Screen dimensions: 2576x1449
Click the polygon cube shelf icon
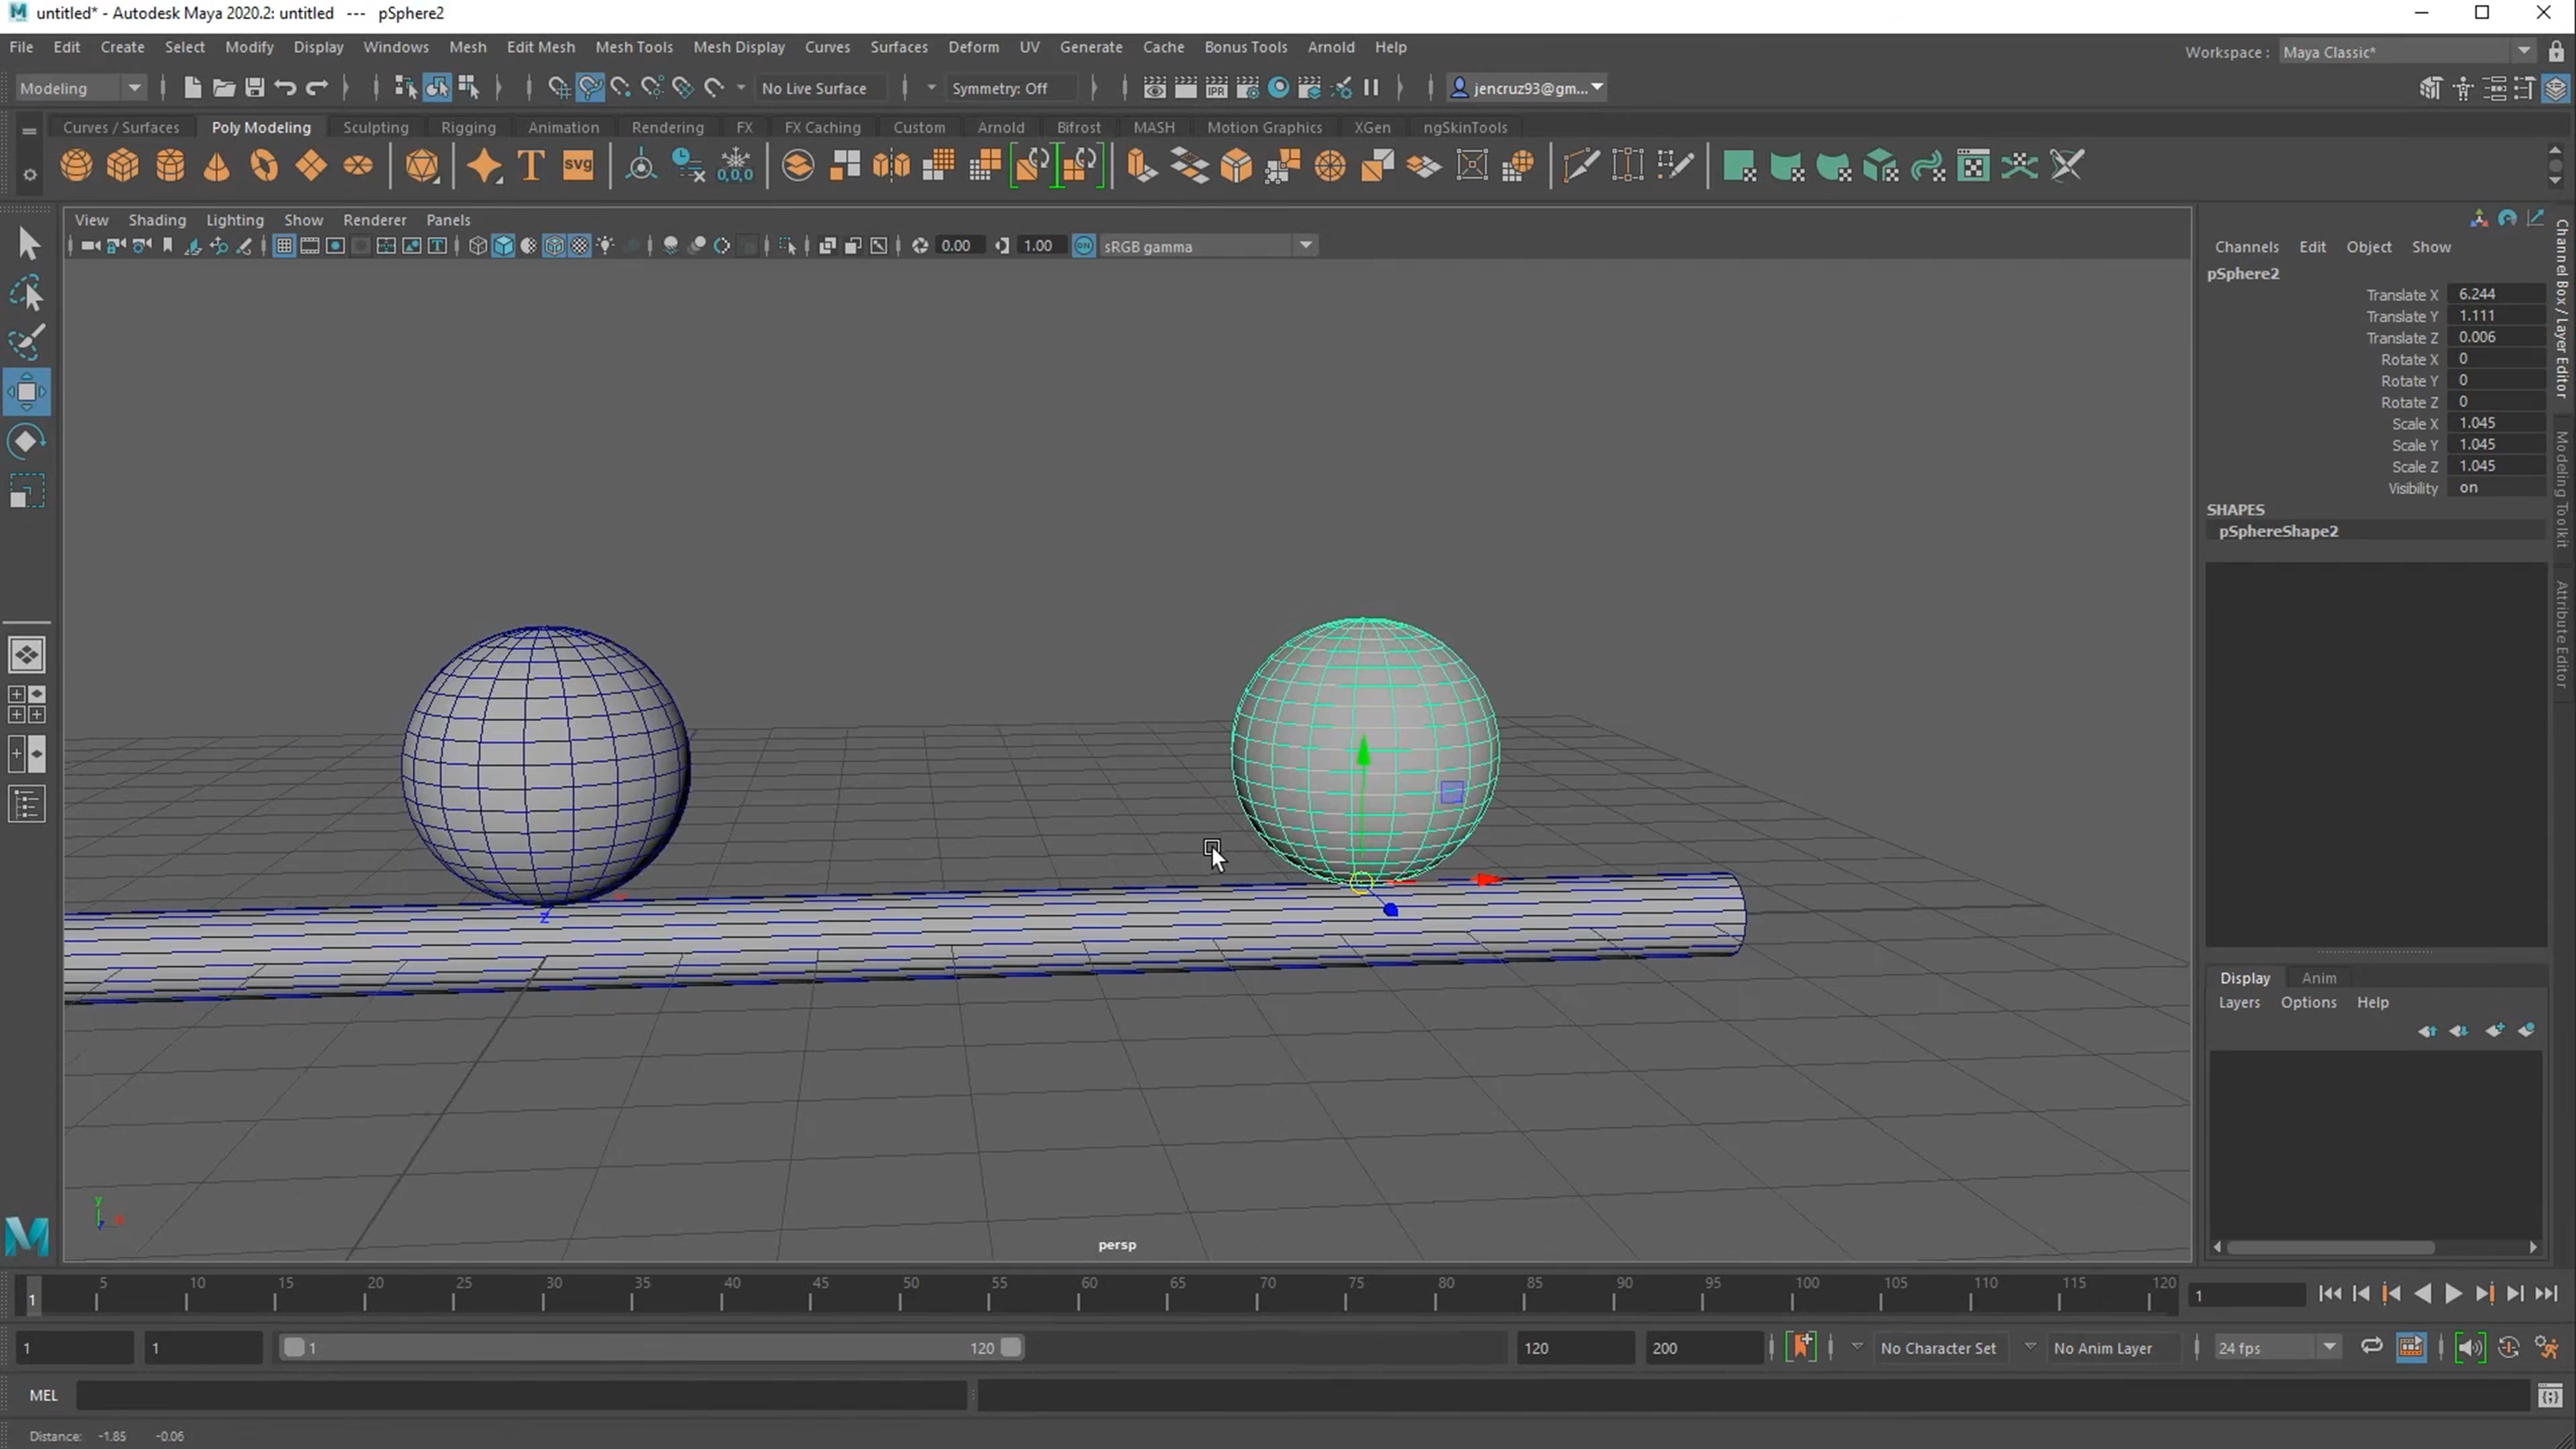pos(123,166)
